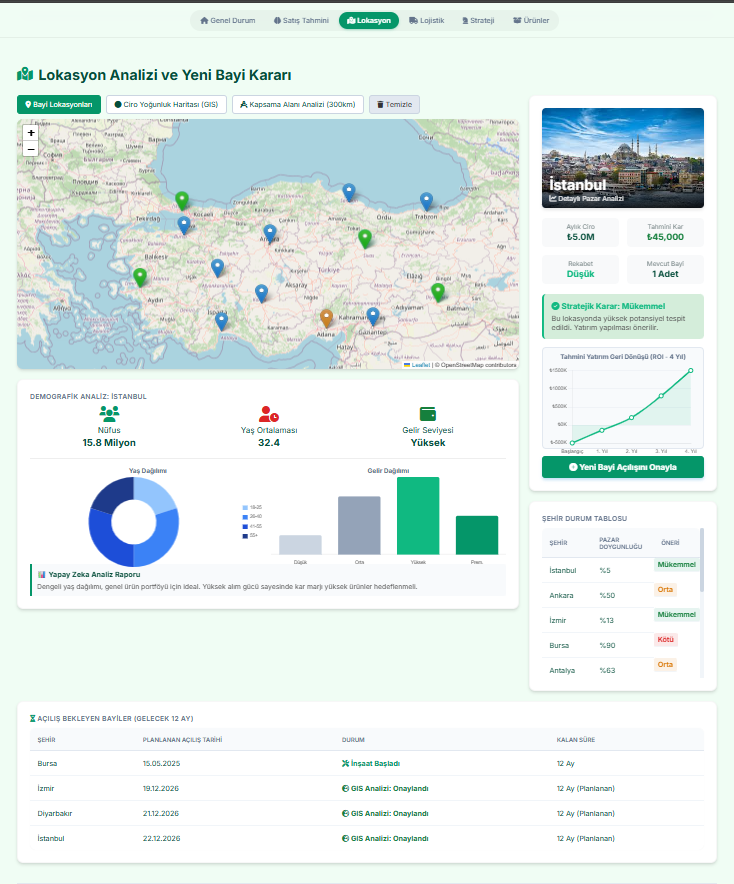Click the blue marker above Trabzon

point(426,201)
